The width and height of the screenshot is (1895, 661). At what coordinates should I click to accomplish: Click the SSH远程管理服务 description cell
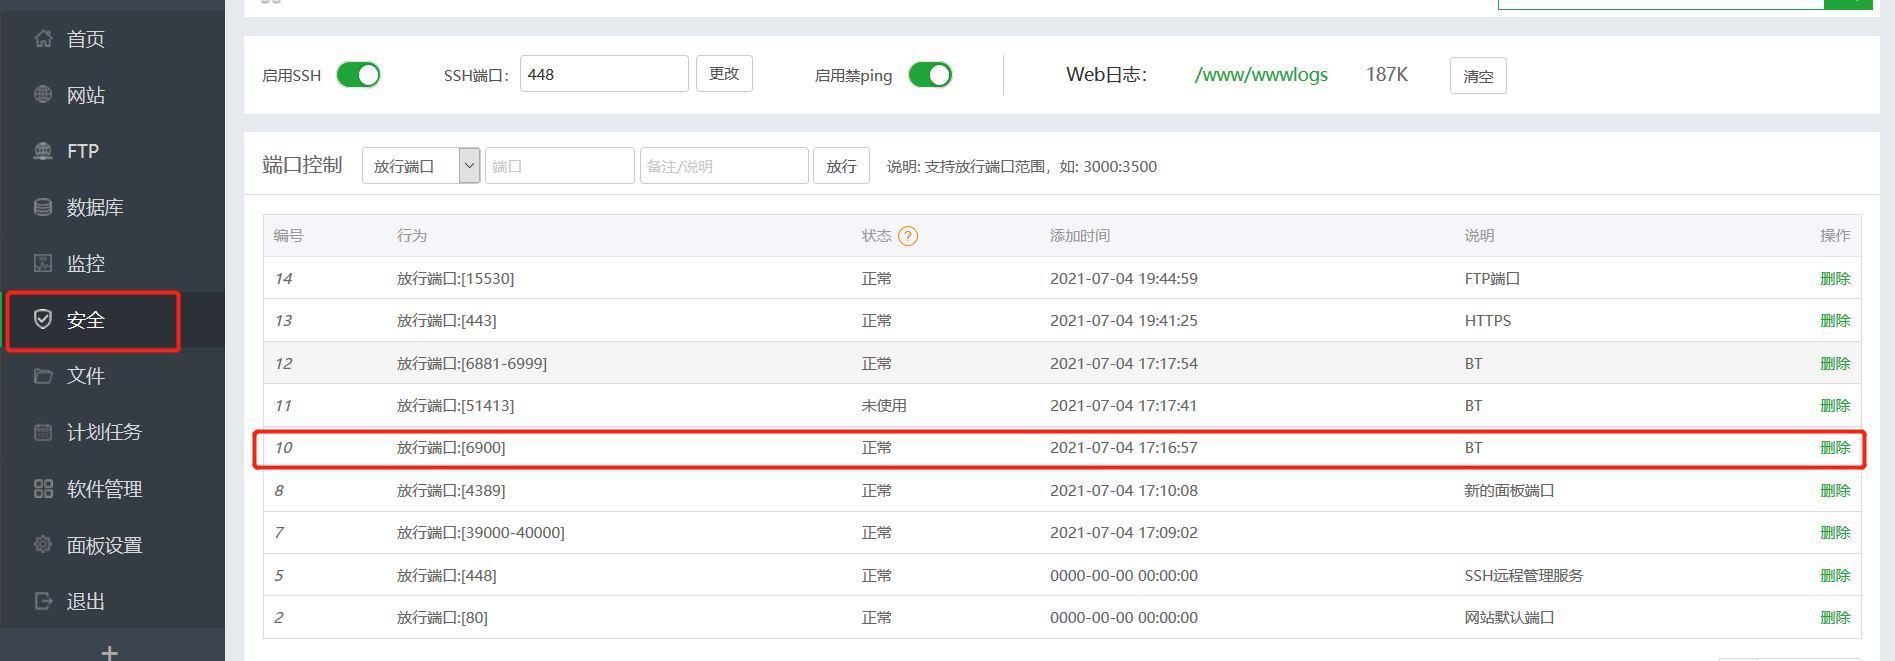pos(1524,576)
